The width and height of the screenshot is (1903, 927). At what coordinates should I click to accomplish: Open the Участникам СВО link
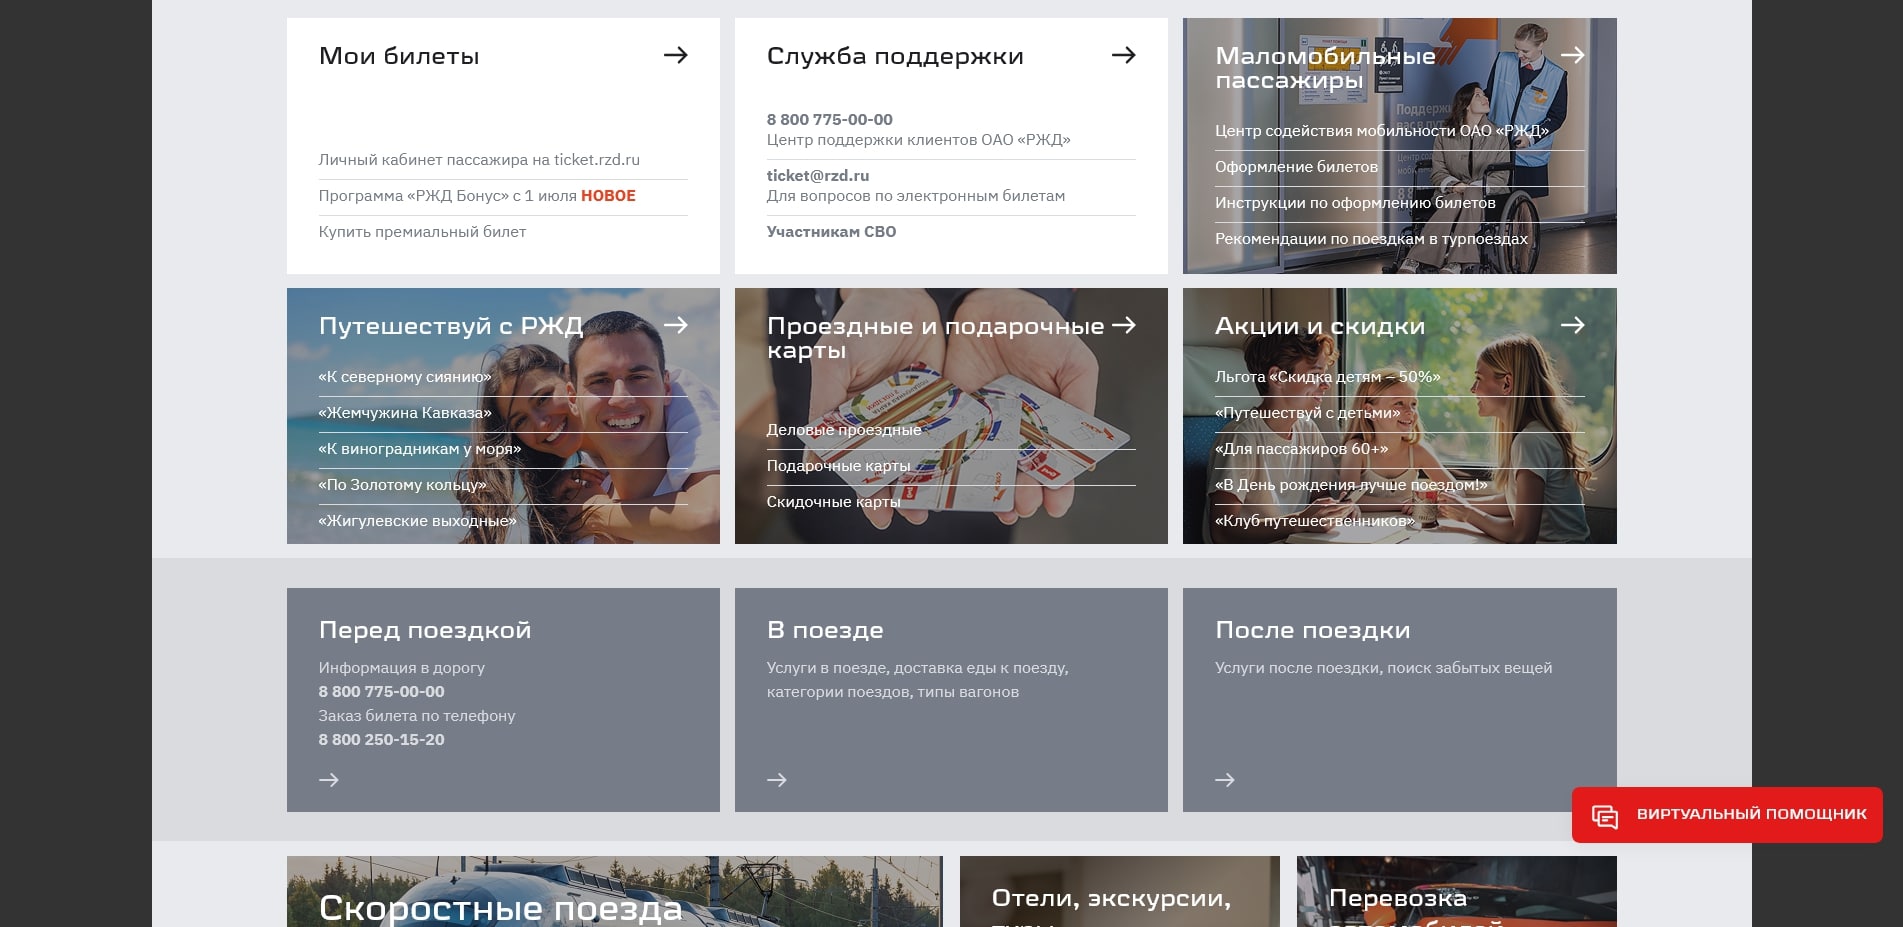[x=831, y=232]
